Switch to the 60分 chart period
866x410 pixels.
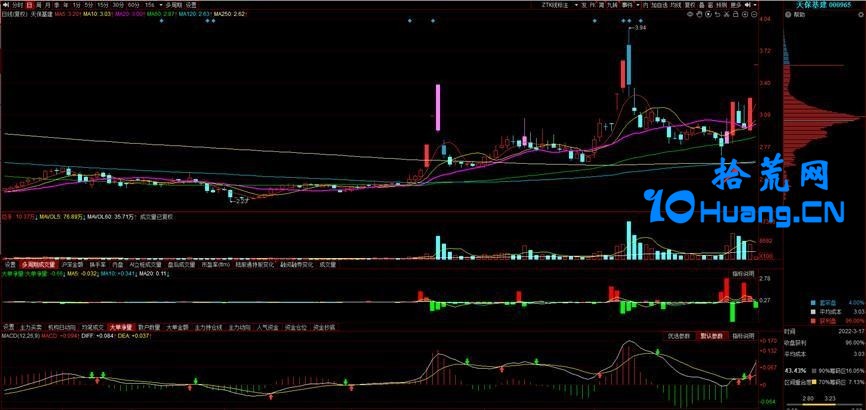pos(133,5)
